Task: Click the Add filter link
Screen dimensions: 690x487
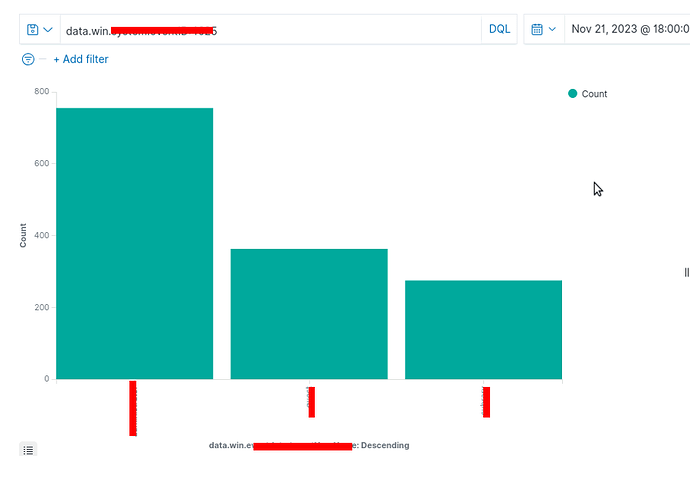Action: point(81,59)
